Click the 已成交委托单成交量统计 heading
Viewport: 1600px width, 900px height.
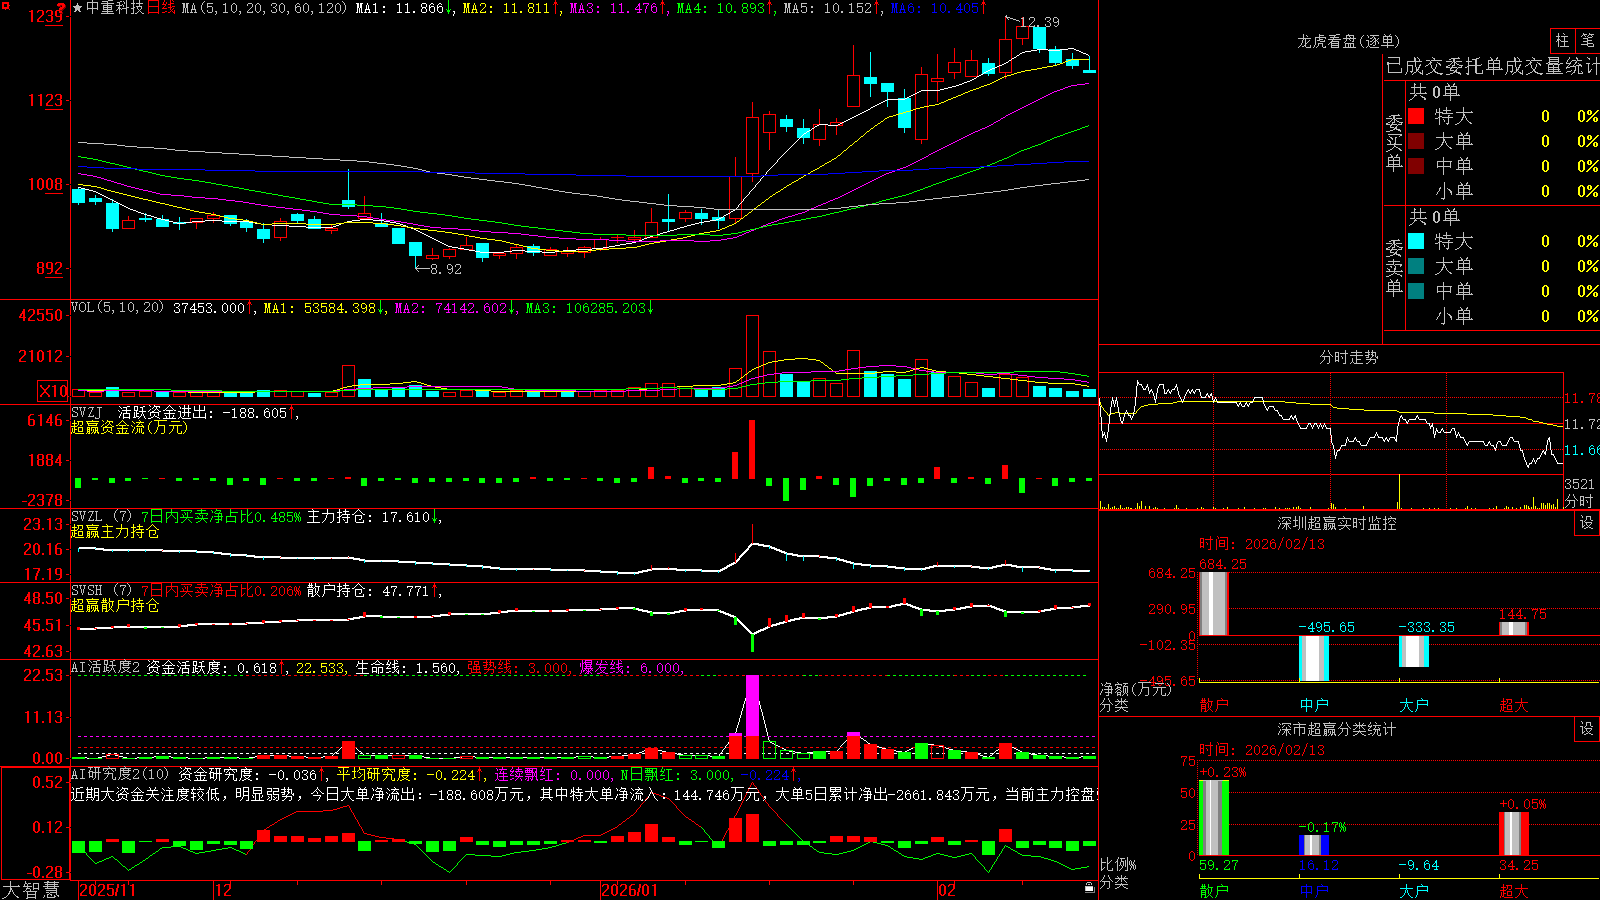tap(1492, 66)
